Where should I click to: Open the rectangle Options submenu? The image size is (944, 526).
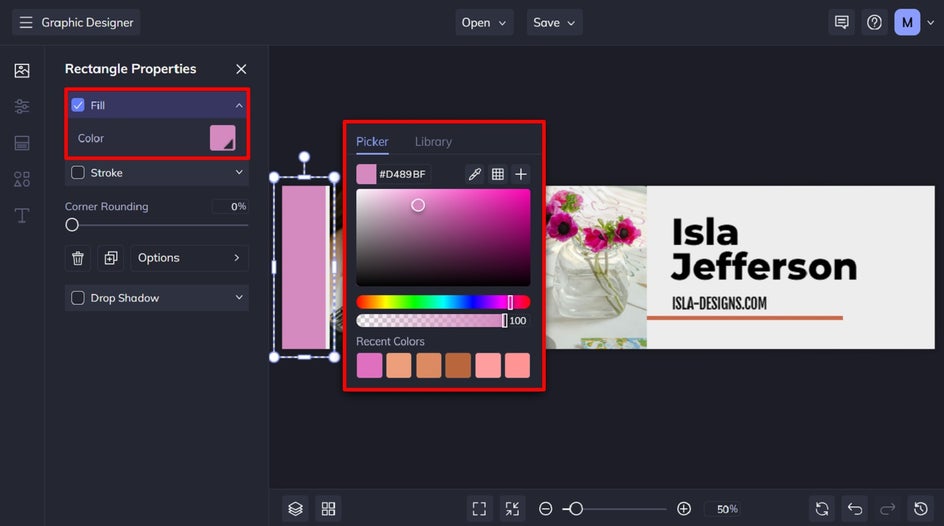(x=189, y=258)
